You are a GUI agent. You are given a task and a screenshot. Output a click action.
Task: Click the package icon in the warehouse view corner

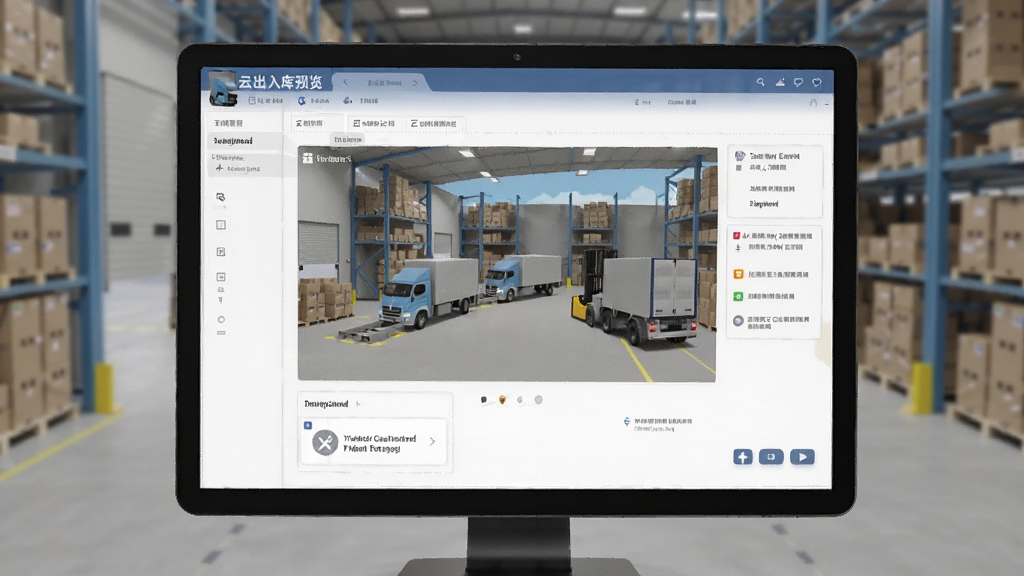(307, 158)
